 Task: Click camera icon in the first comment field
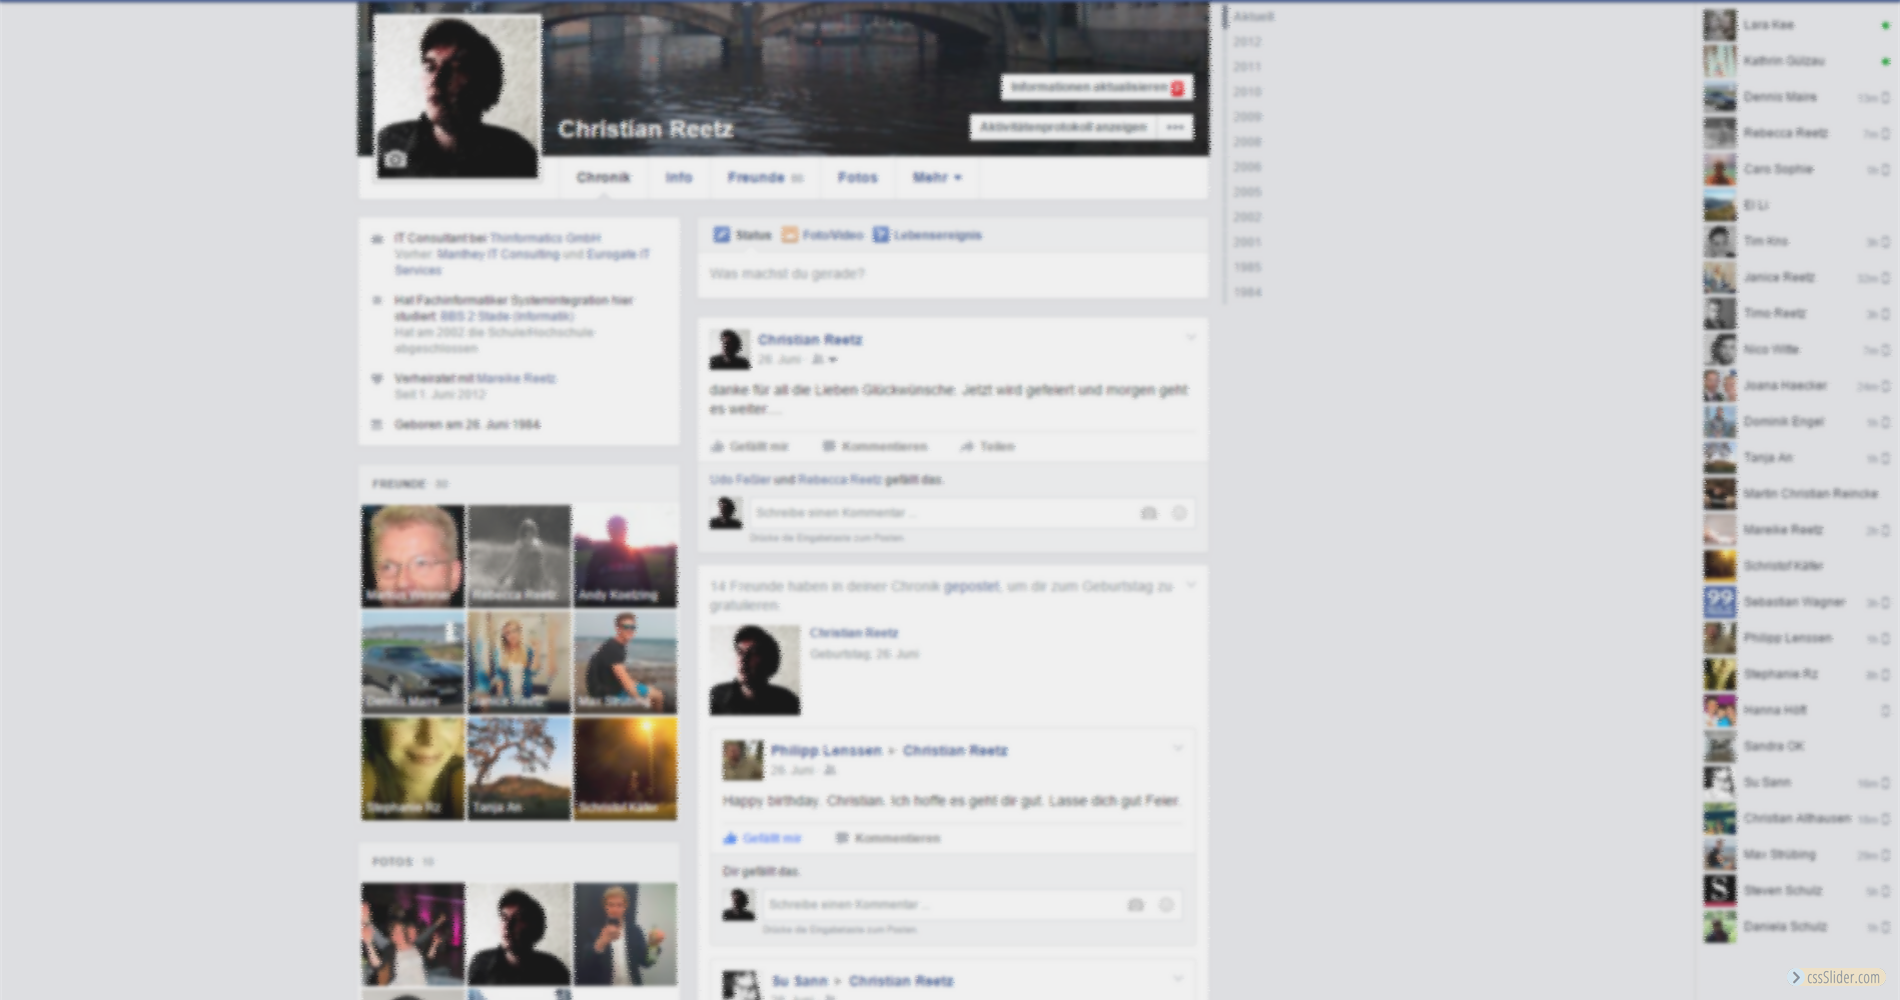(x=1149, y=513)
